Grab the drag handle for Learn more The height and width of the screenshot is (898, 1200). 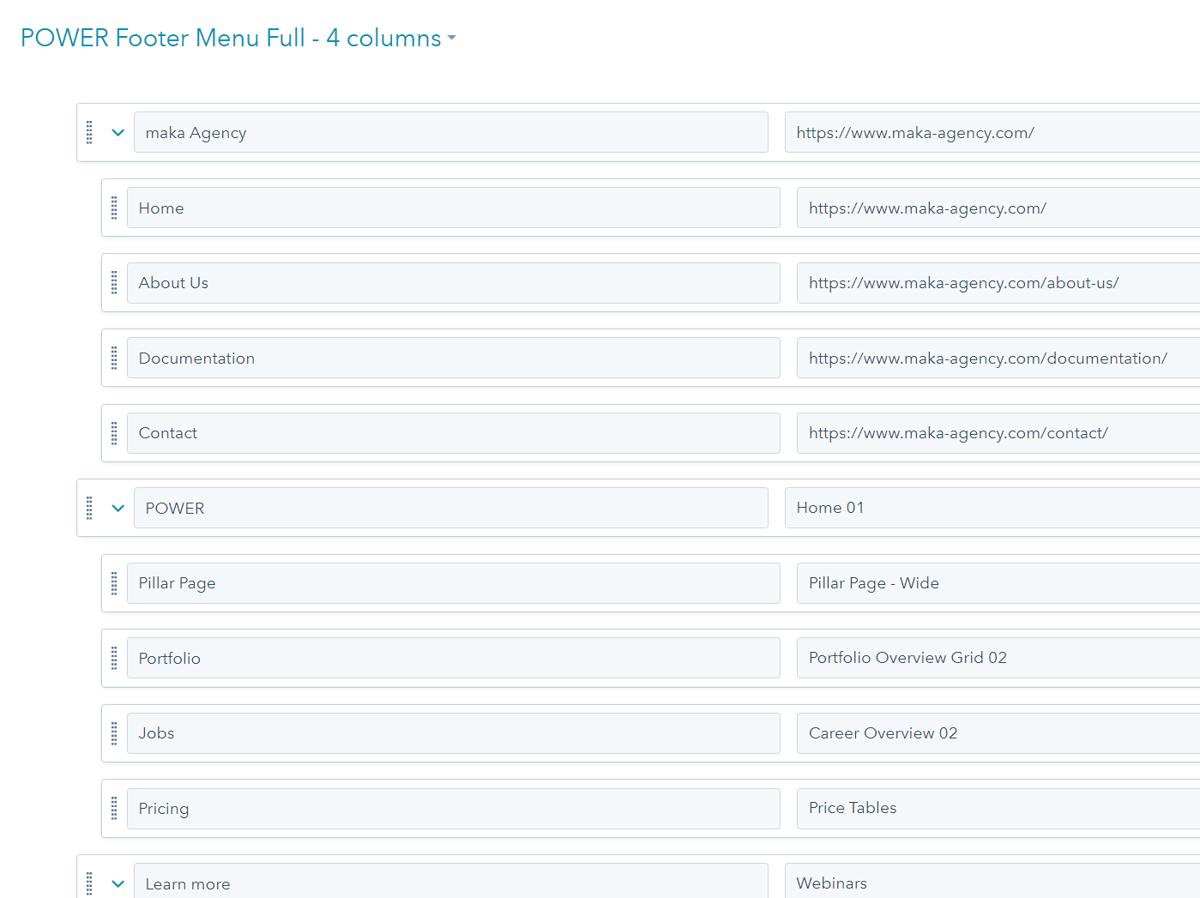[x=90, y=883]
